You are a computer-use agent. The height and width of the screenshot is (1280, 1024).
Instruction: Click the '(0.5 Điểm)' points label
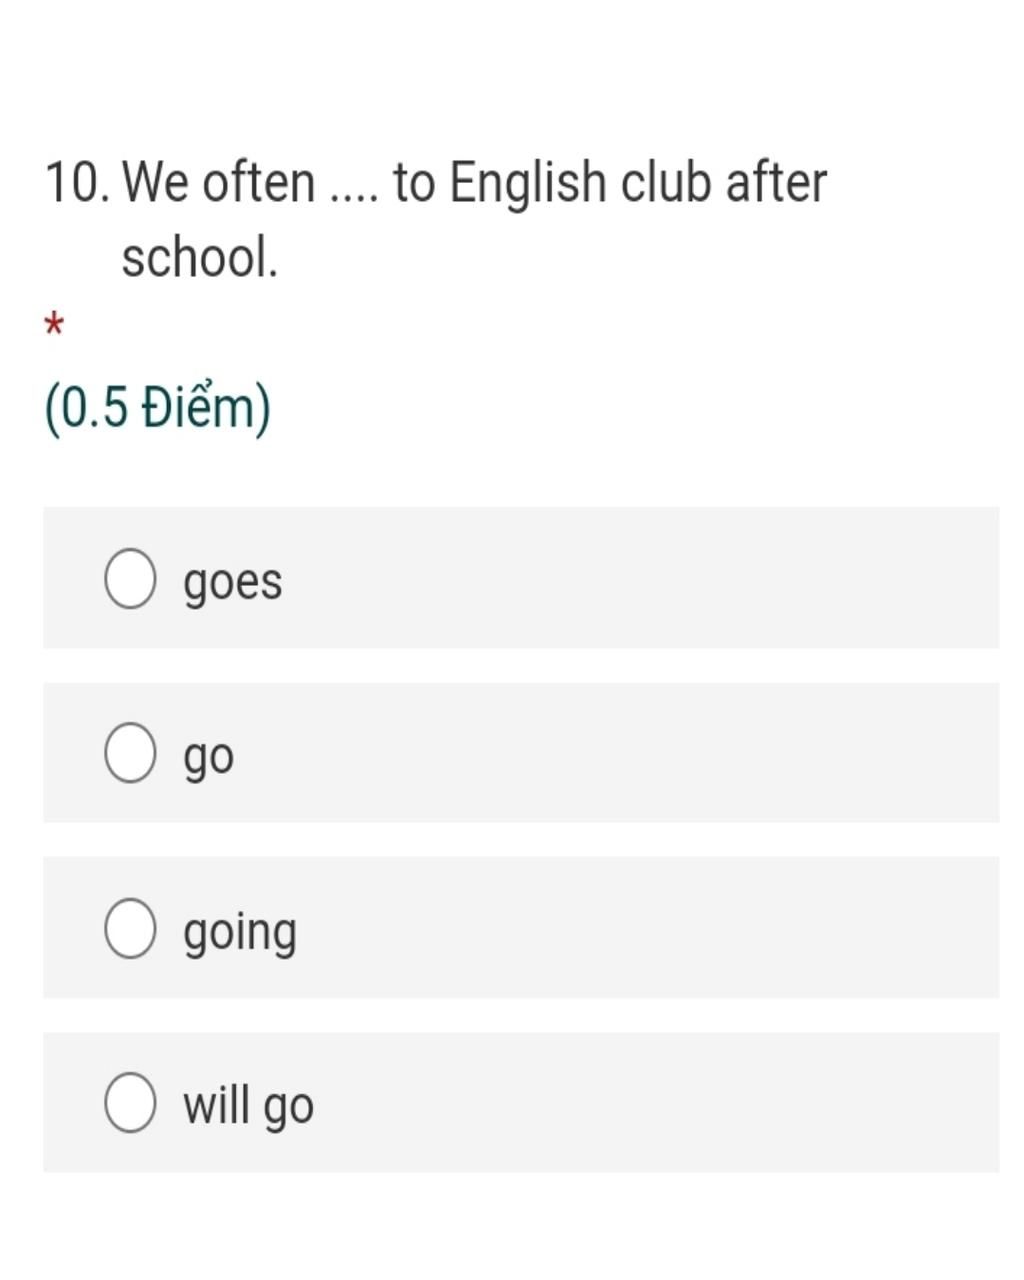click(x=157, y=409)
